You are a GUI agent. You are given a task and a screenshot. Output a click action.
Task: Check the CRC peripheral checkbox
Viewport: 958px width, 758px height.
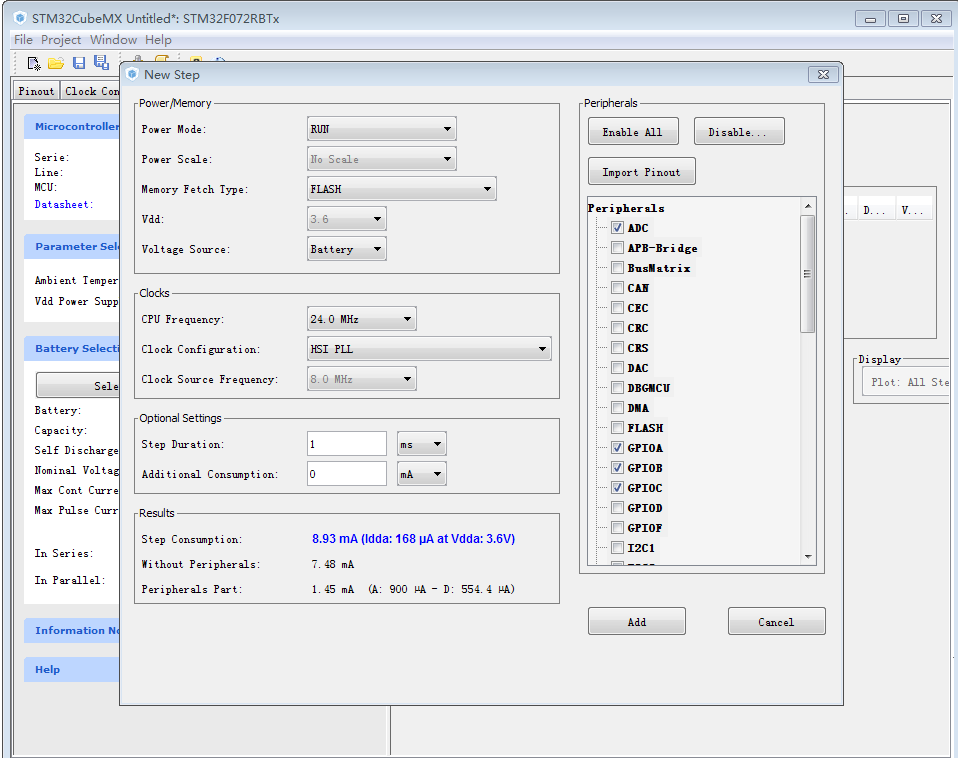coord(617,328)
